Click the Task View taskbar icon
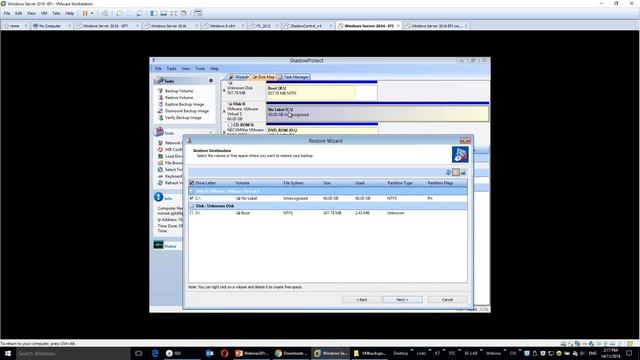Viewport: 640px width, 360px height. [x=139, y=353]
